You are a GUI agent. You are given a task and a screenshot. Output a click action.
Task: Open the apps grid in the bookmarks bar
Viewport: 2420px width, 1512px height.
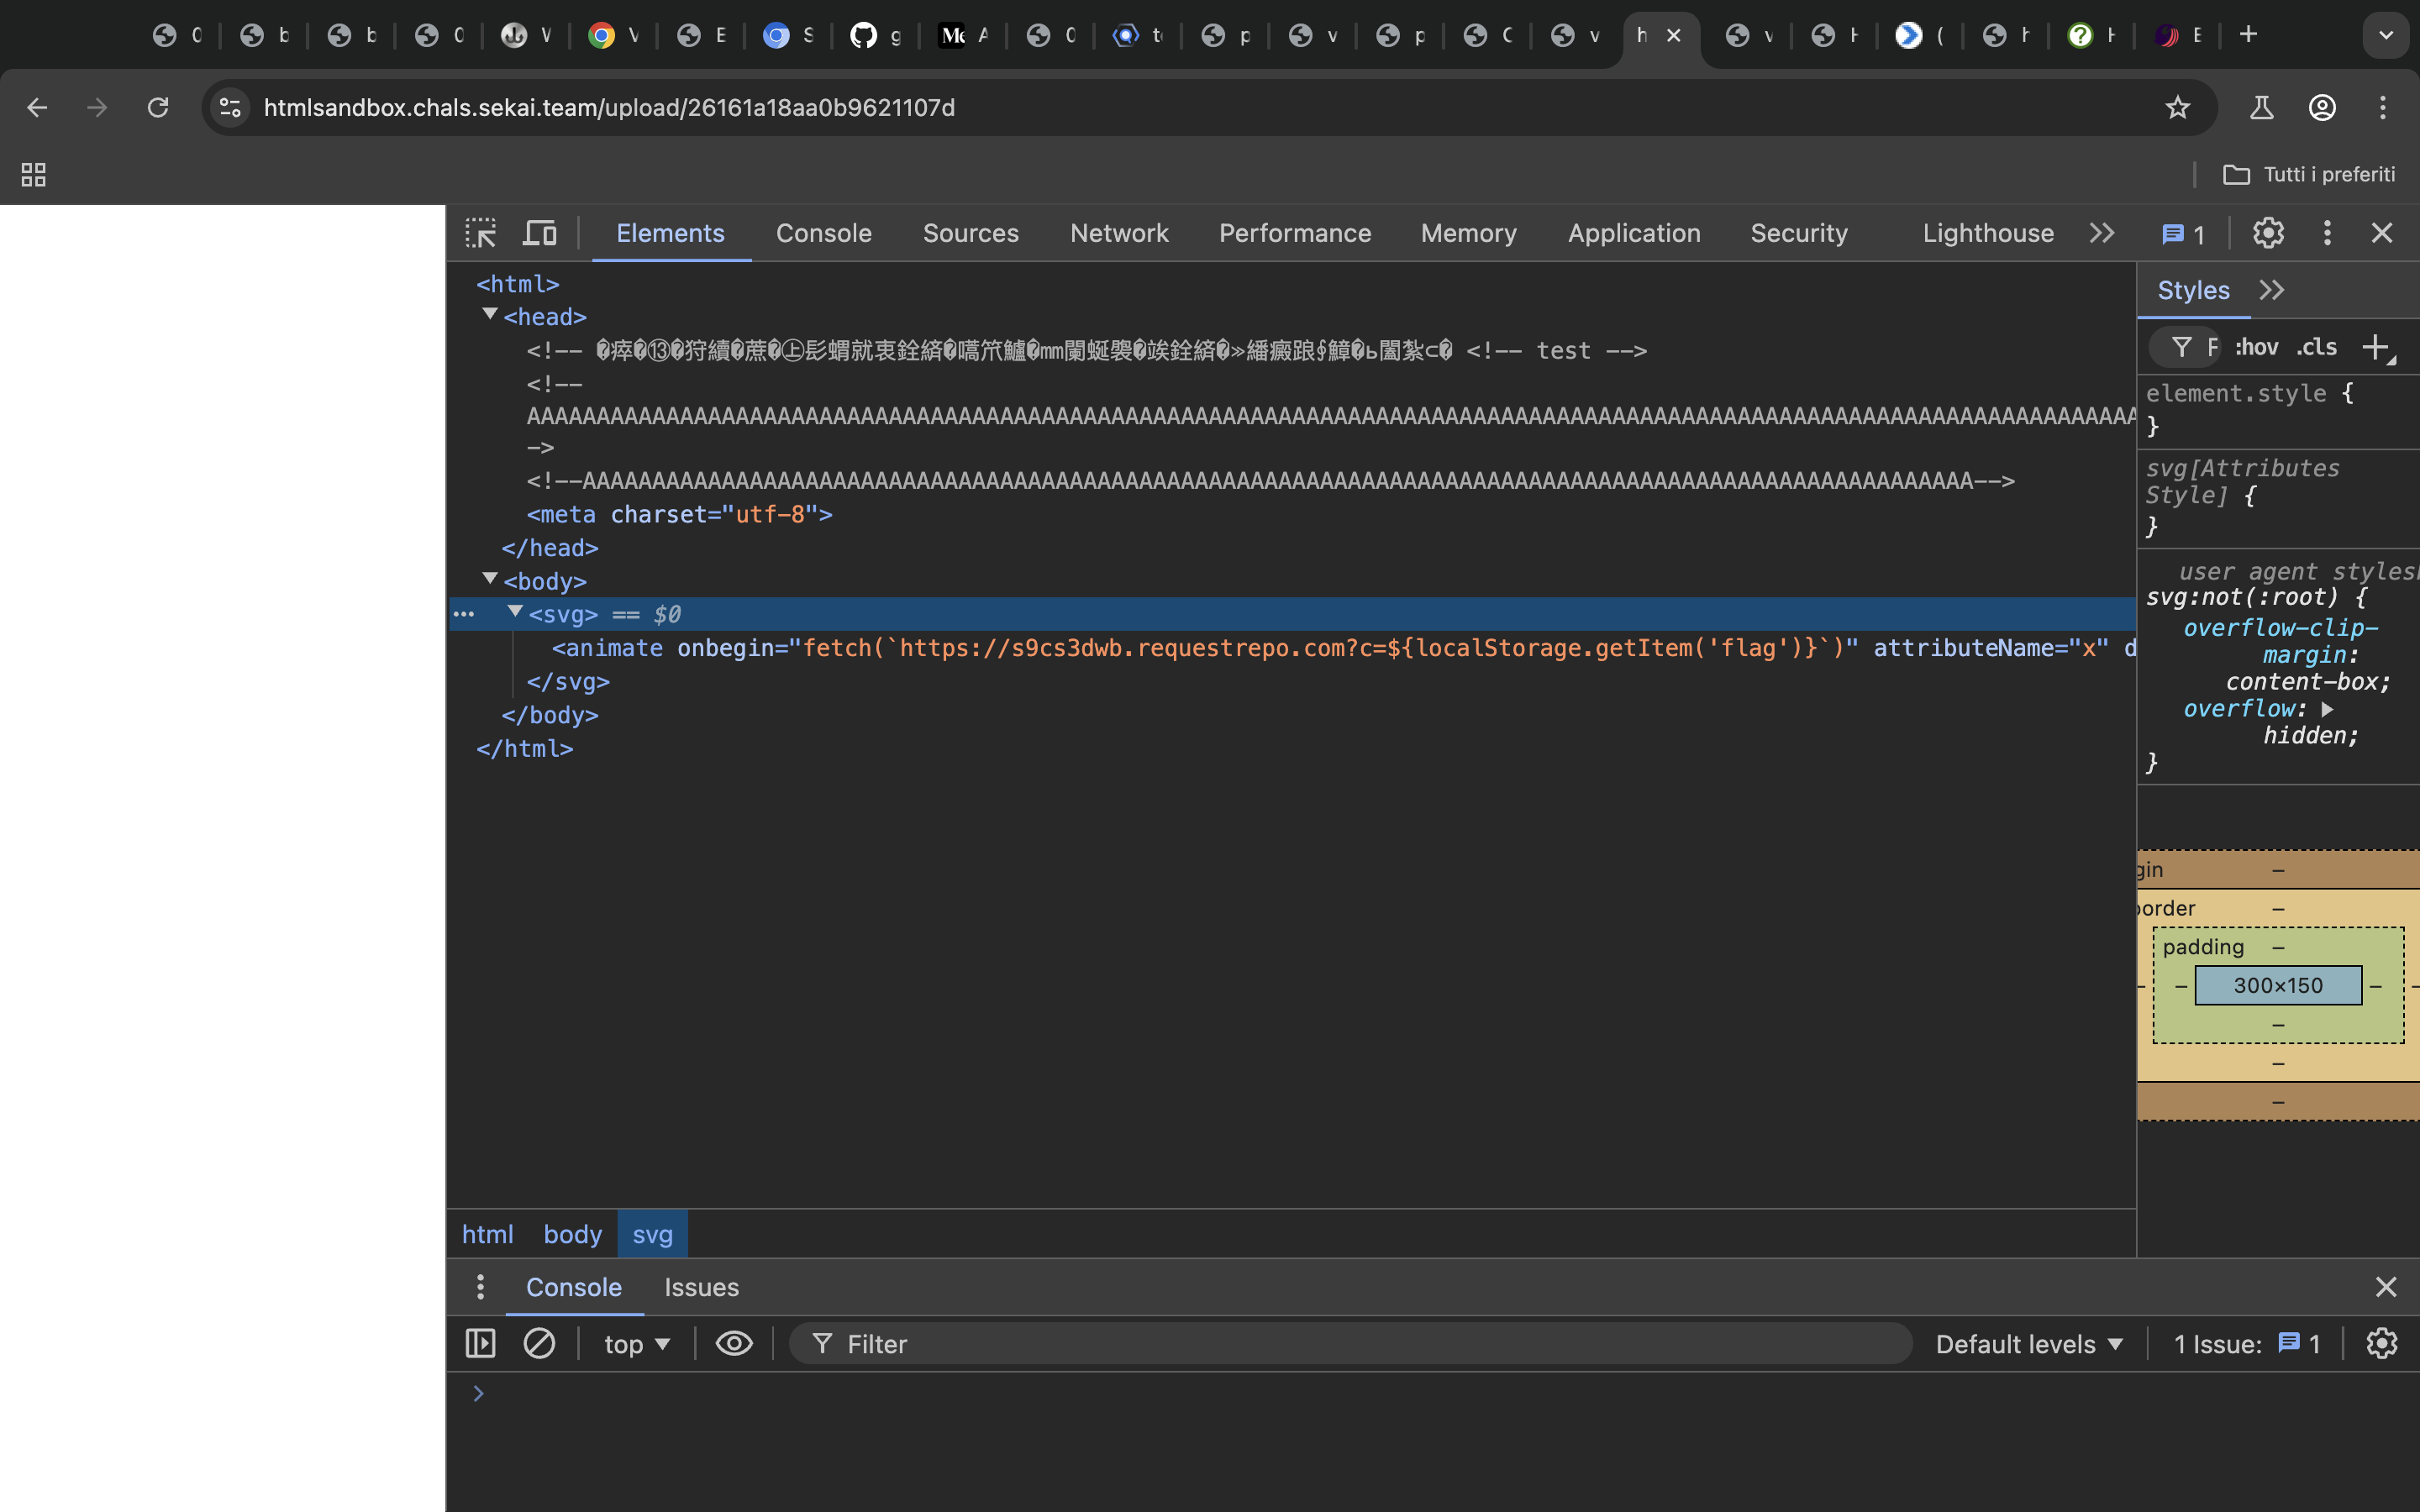(33, 175)
